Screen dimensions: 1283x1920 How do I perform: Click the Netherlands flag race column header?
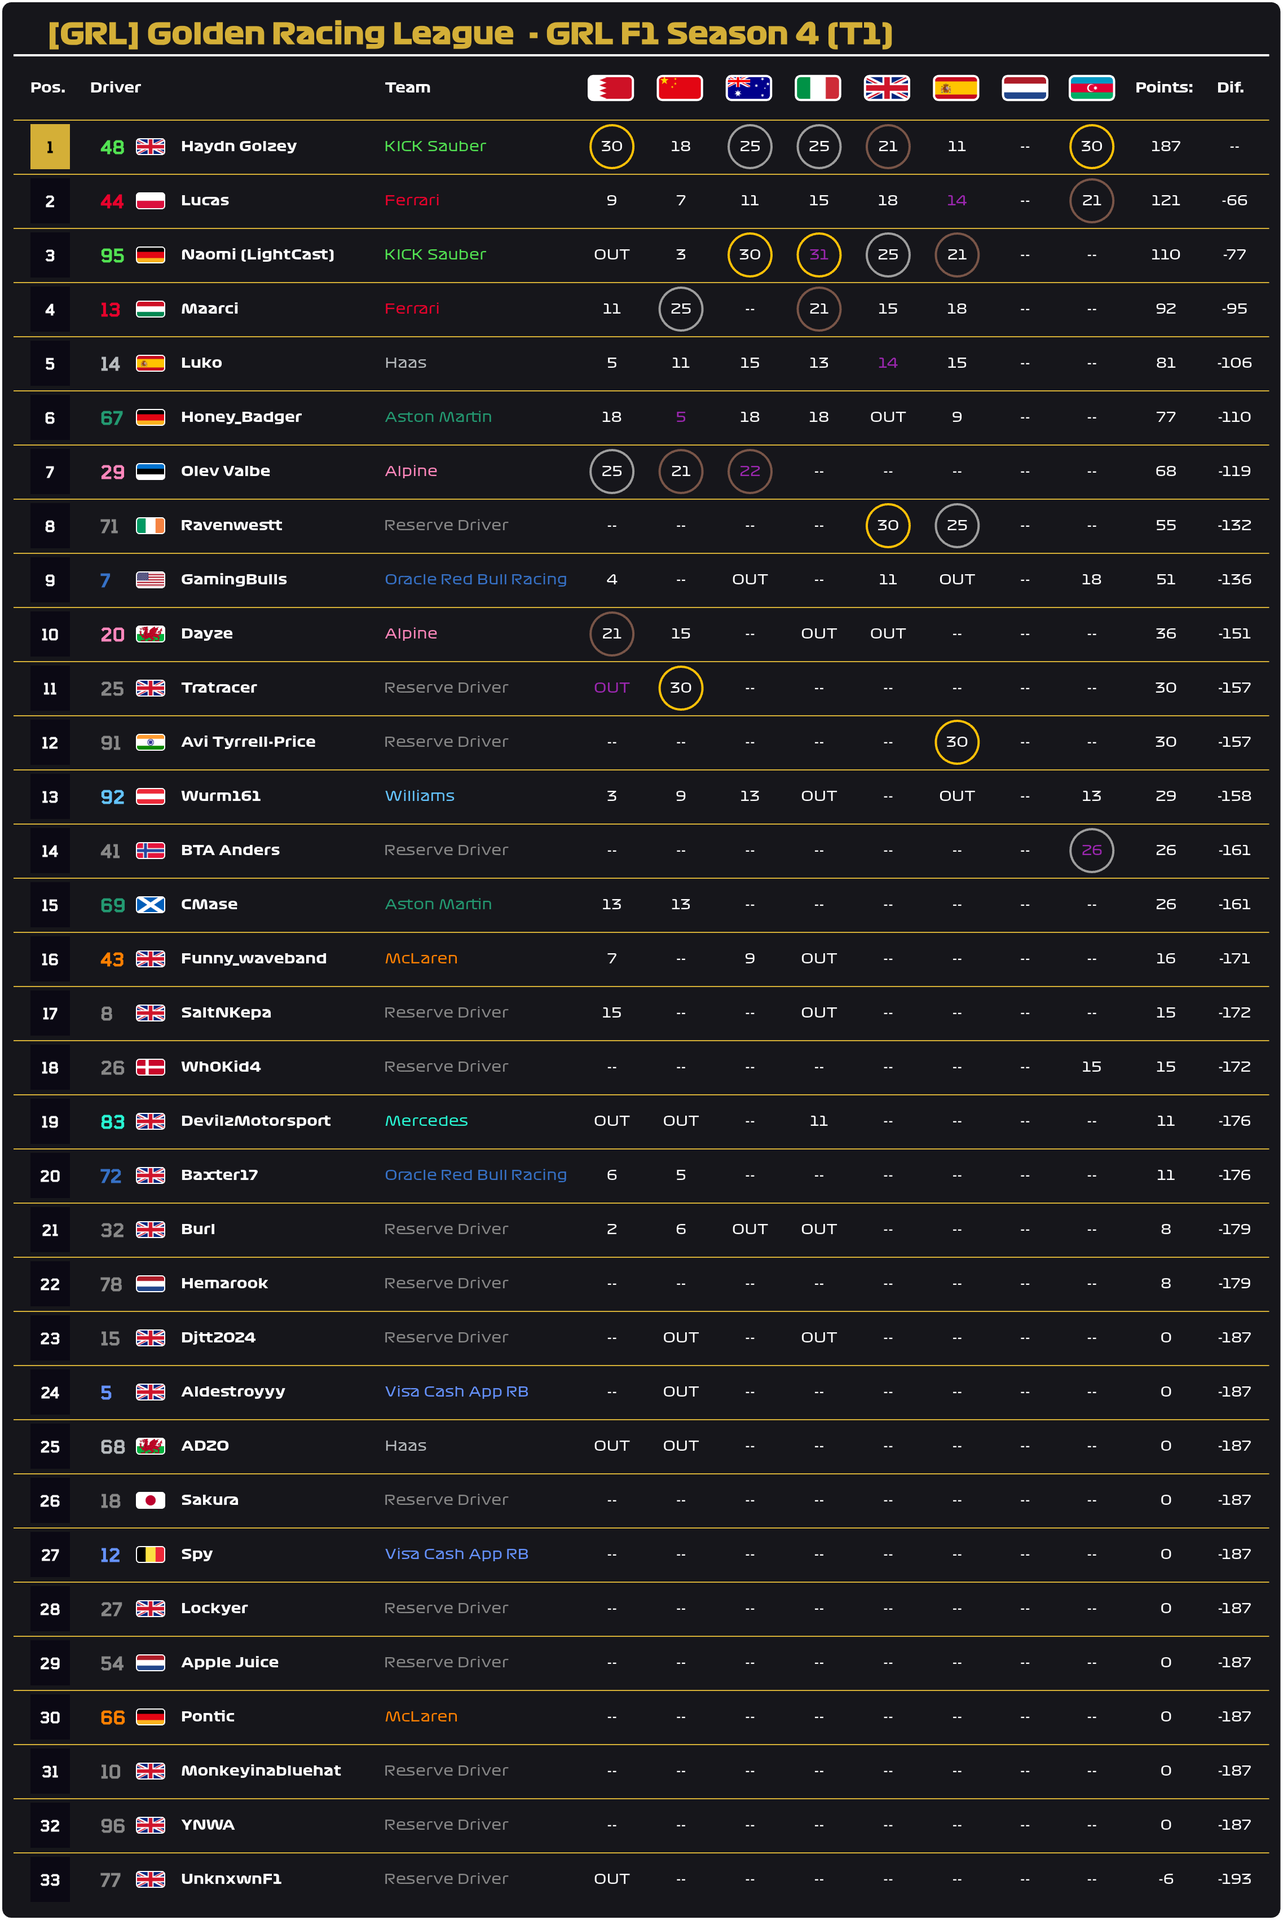click(1024, 88)
